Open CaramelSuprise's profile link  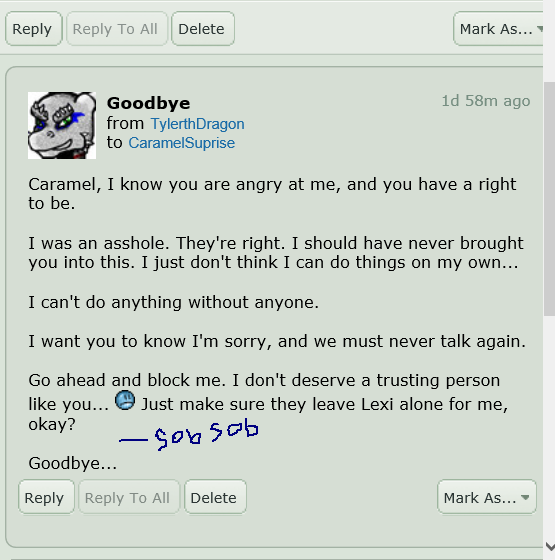[x=181, y=143]
